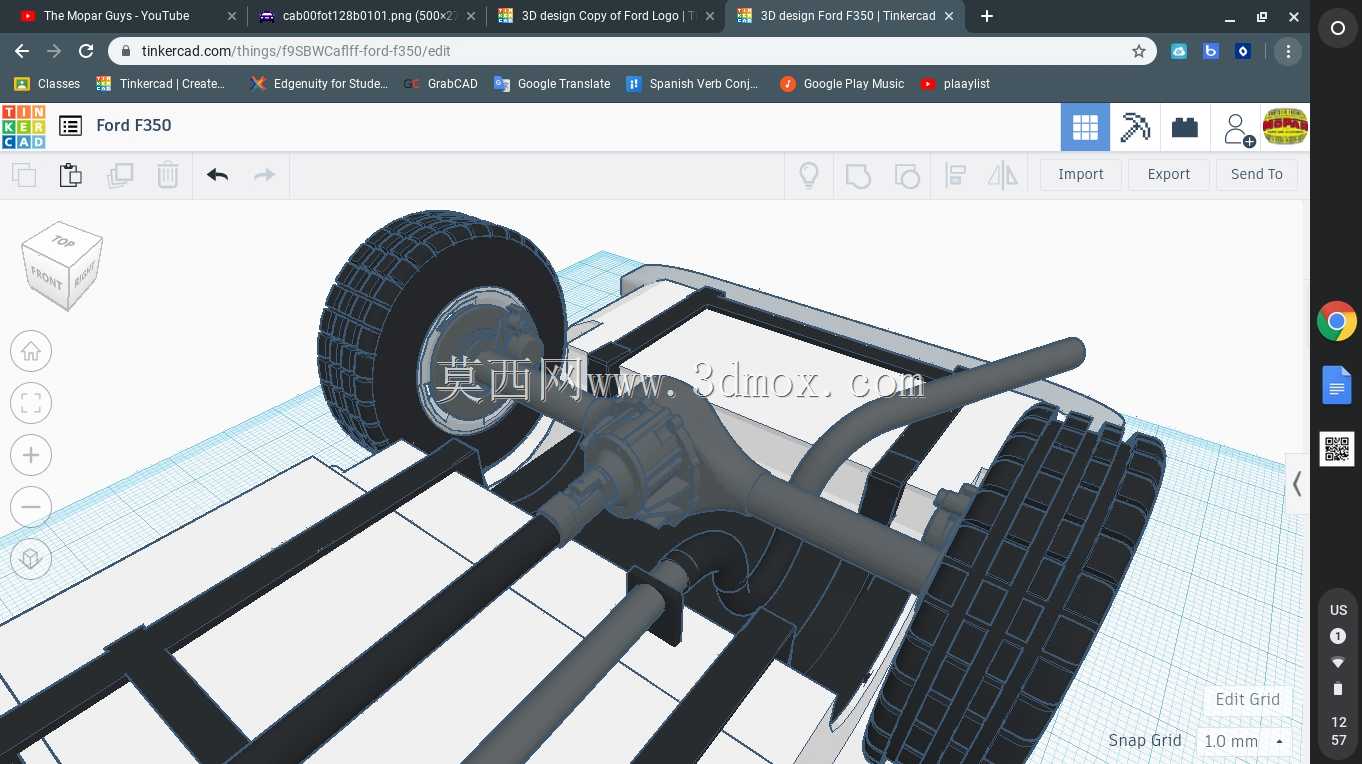Click the Paste toolbar icon
1362x764 pixels.
click(71, 175)
